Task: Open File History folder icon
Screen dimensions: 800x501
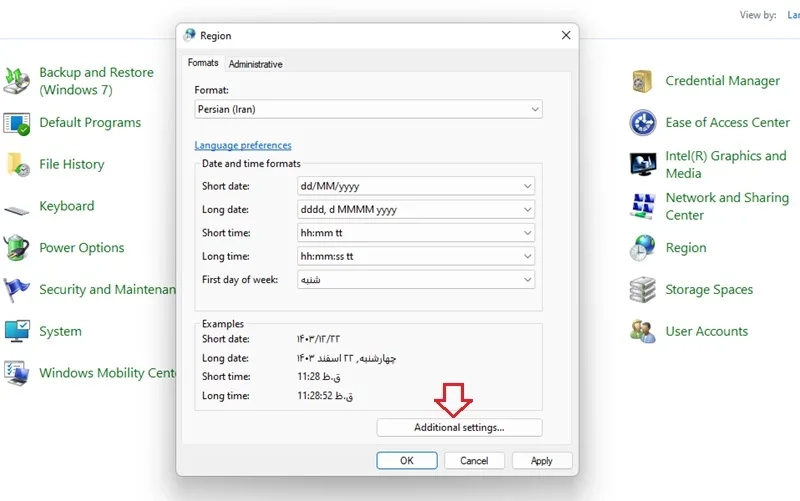Action: (x=18, y=165)
